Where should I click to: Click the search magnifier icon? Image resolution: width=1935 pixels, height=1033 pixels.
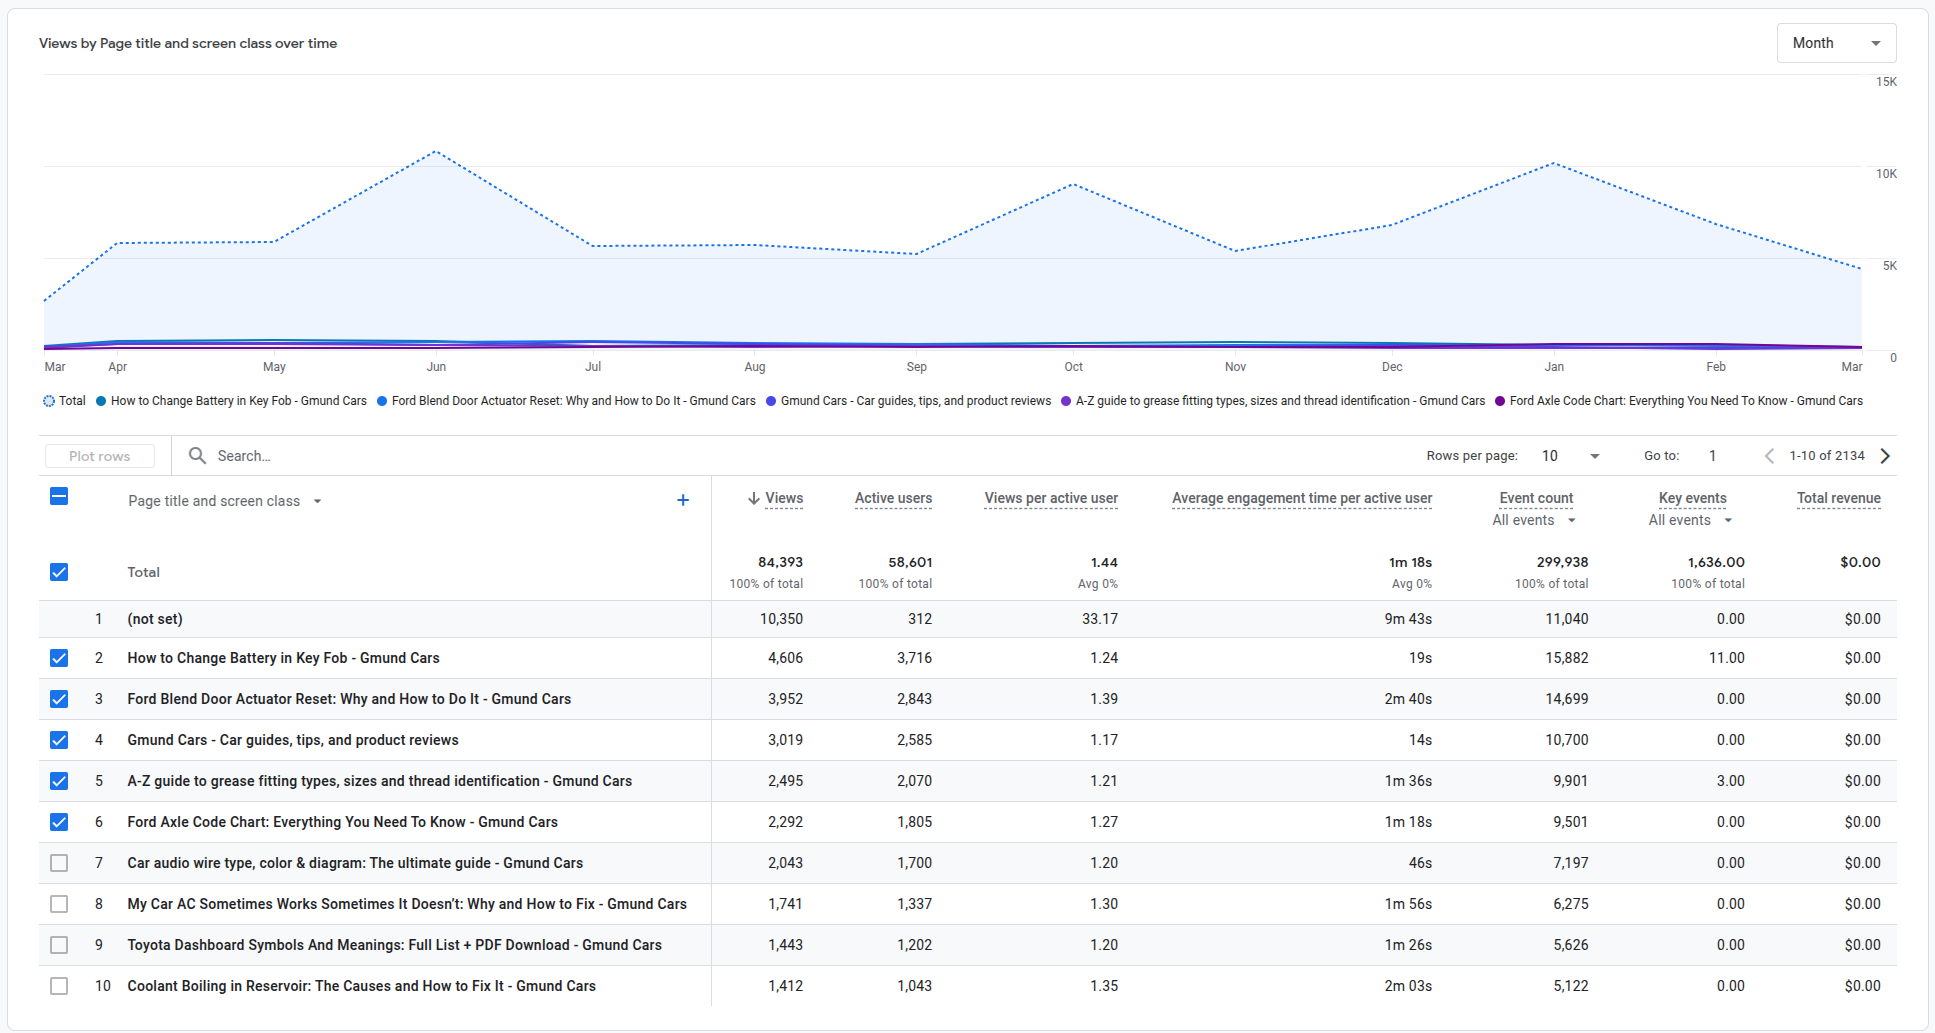(198, 456)
